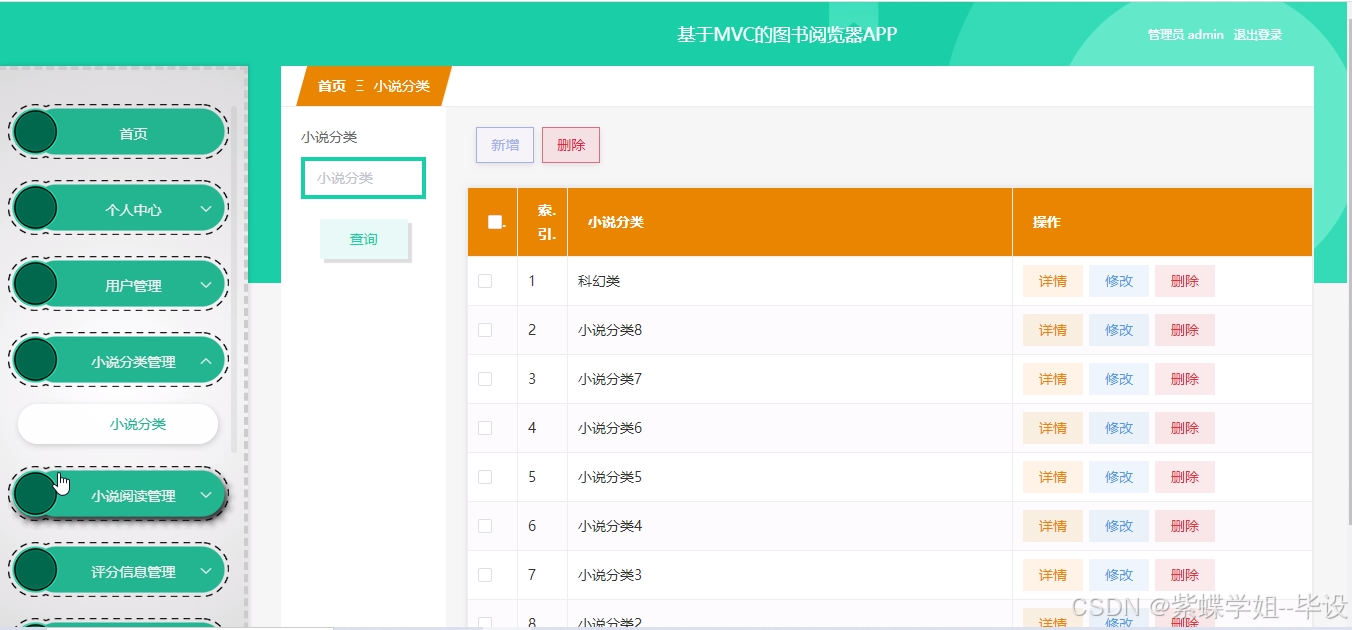Toggle the select-all checkbox in table header

coord(494,222)
